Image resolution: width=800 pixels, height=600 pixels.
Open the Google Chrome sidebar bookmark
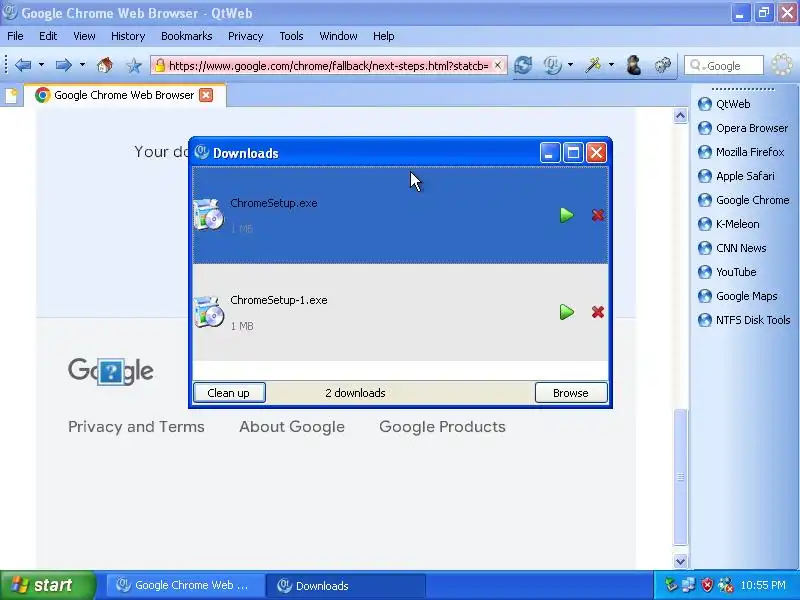coord(743,200)
